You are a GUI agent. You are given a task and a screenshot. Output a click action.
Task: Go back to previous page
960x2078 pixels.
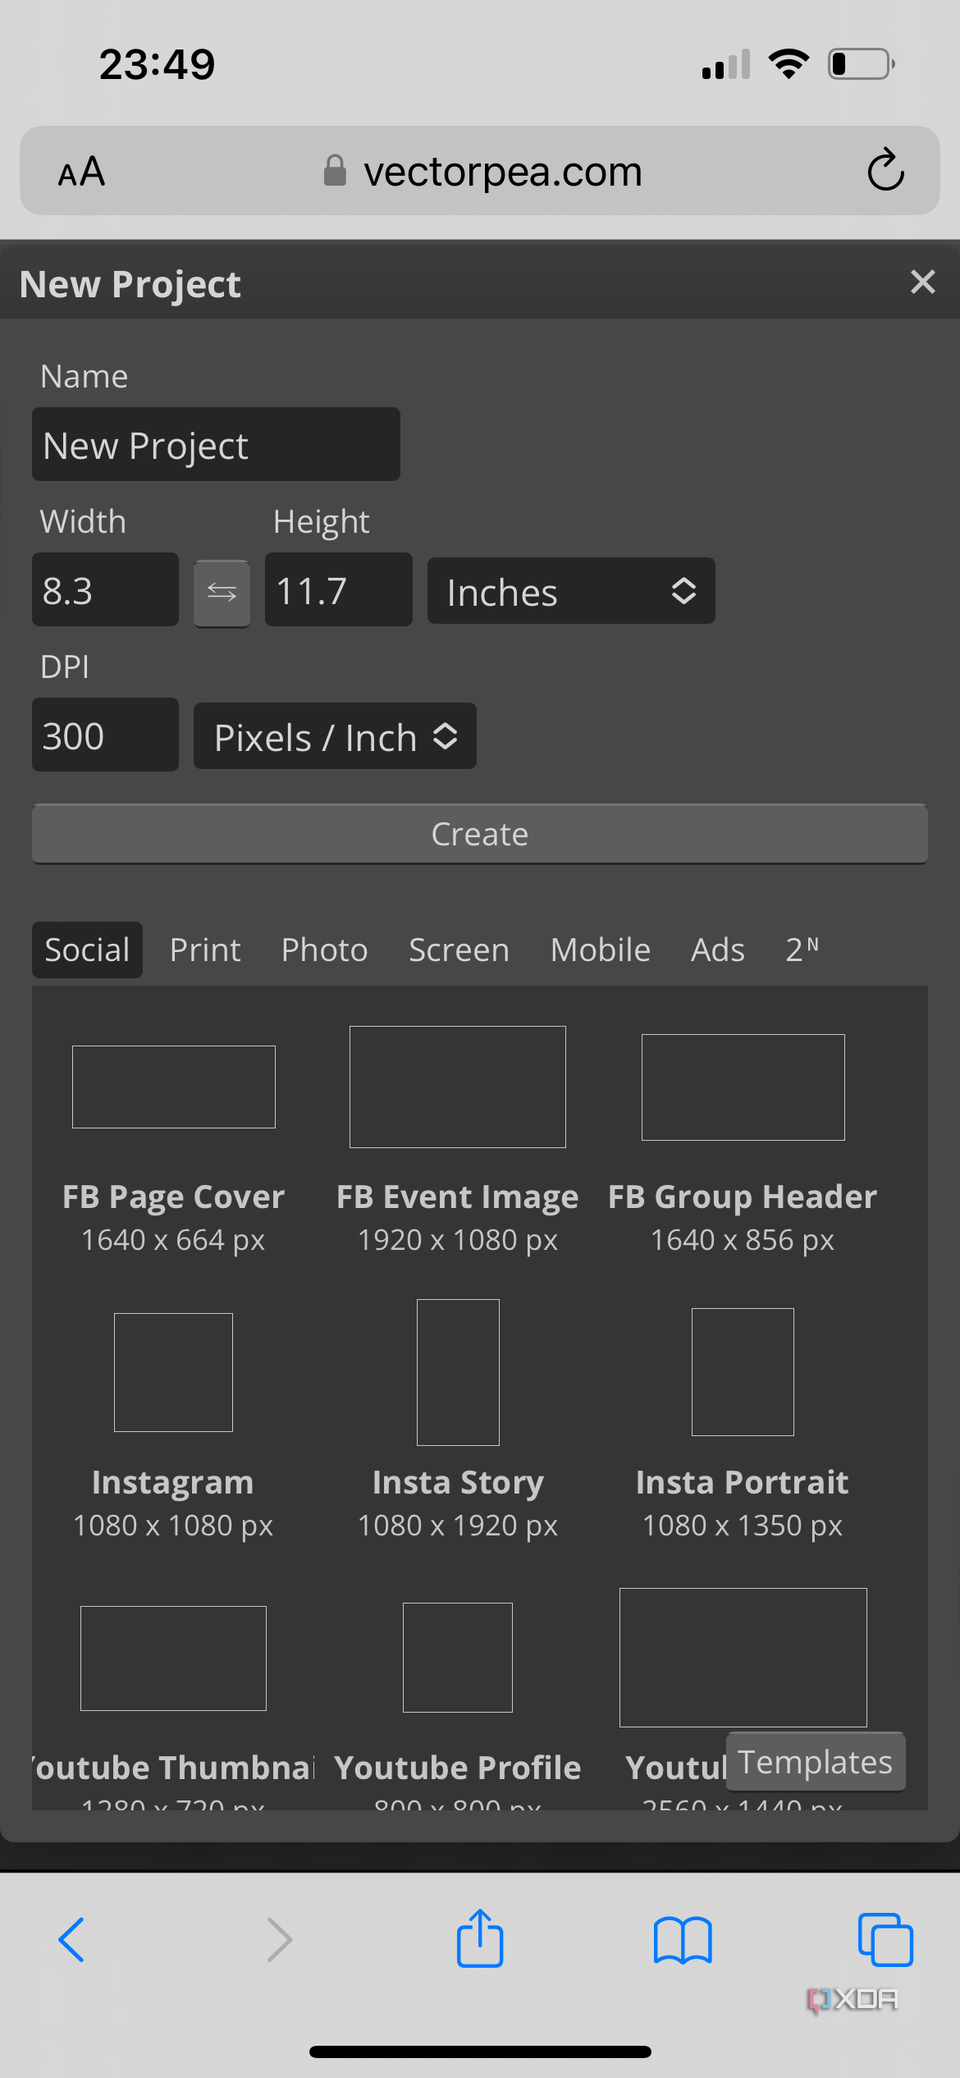[72, 1940]
